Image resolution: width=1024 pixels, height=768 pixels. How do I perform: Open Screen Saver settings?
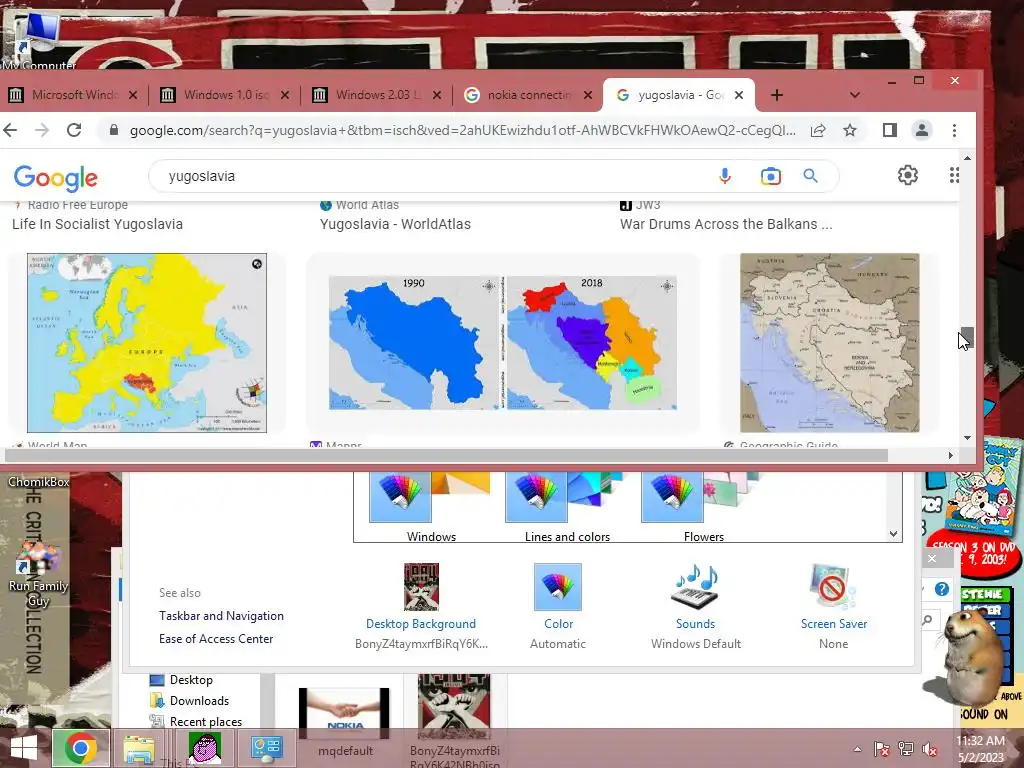point(834,607)
